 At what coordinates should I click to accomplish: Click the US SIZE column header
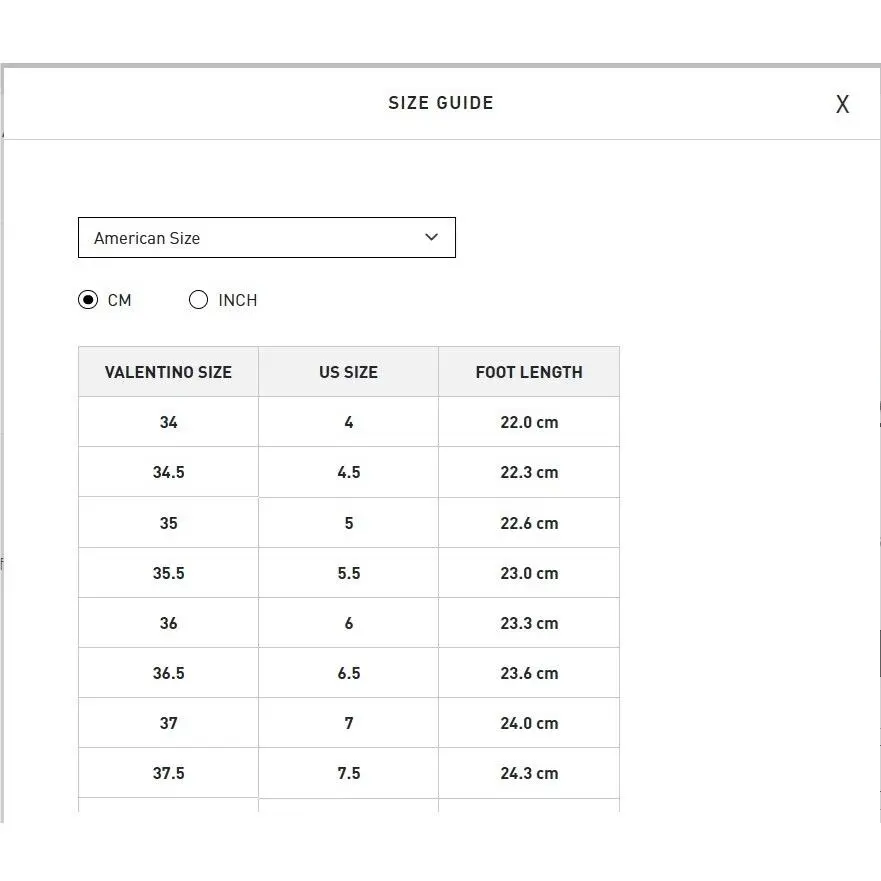click(348, 372)
